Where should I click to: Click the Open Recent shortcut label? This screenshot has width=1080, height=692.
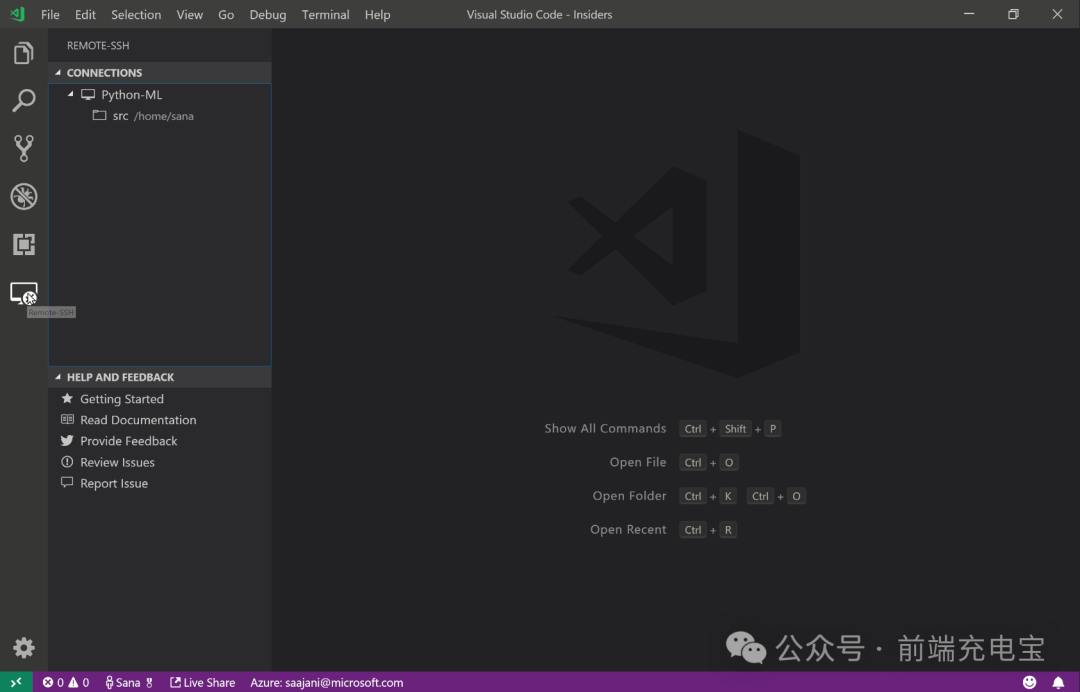628,530
